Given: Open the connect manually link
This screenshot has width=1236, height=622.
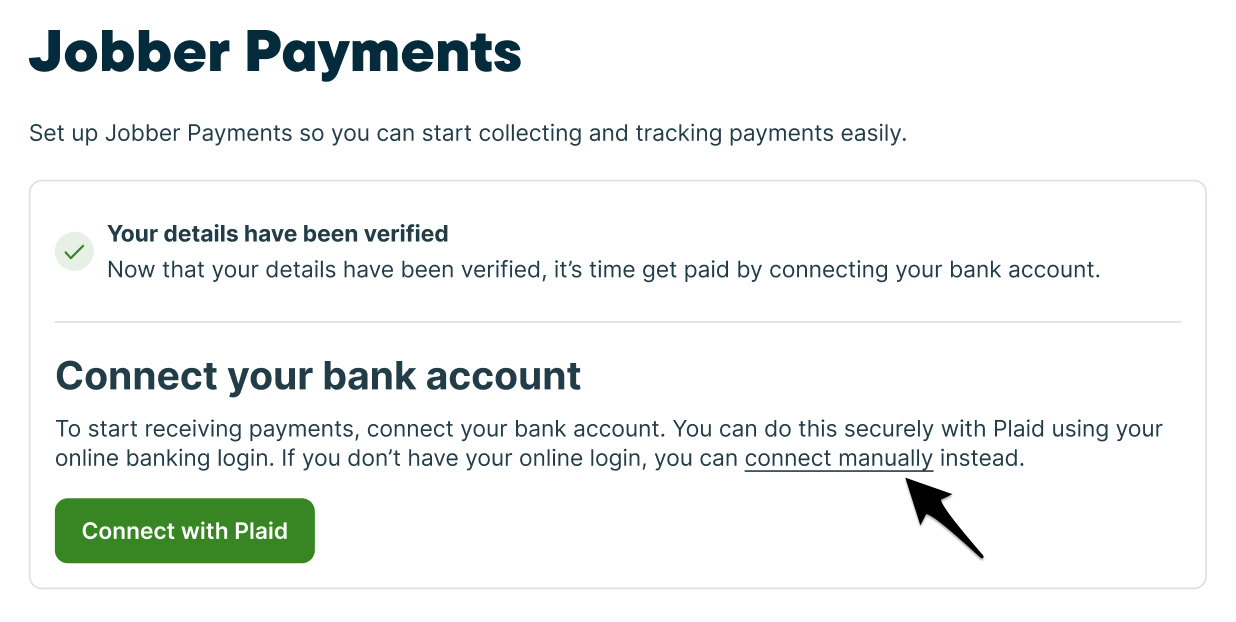Looking at the screenshot, I should click(x=838, y=459).
